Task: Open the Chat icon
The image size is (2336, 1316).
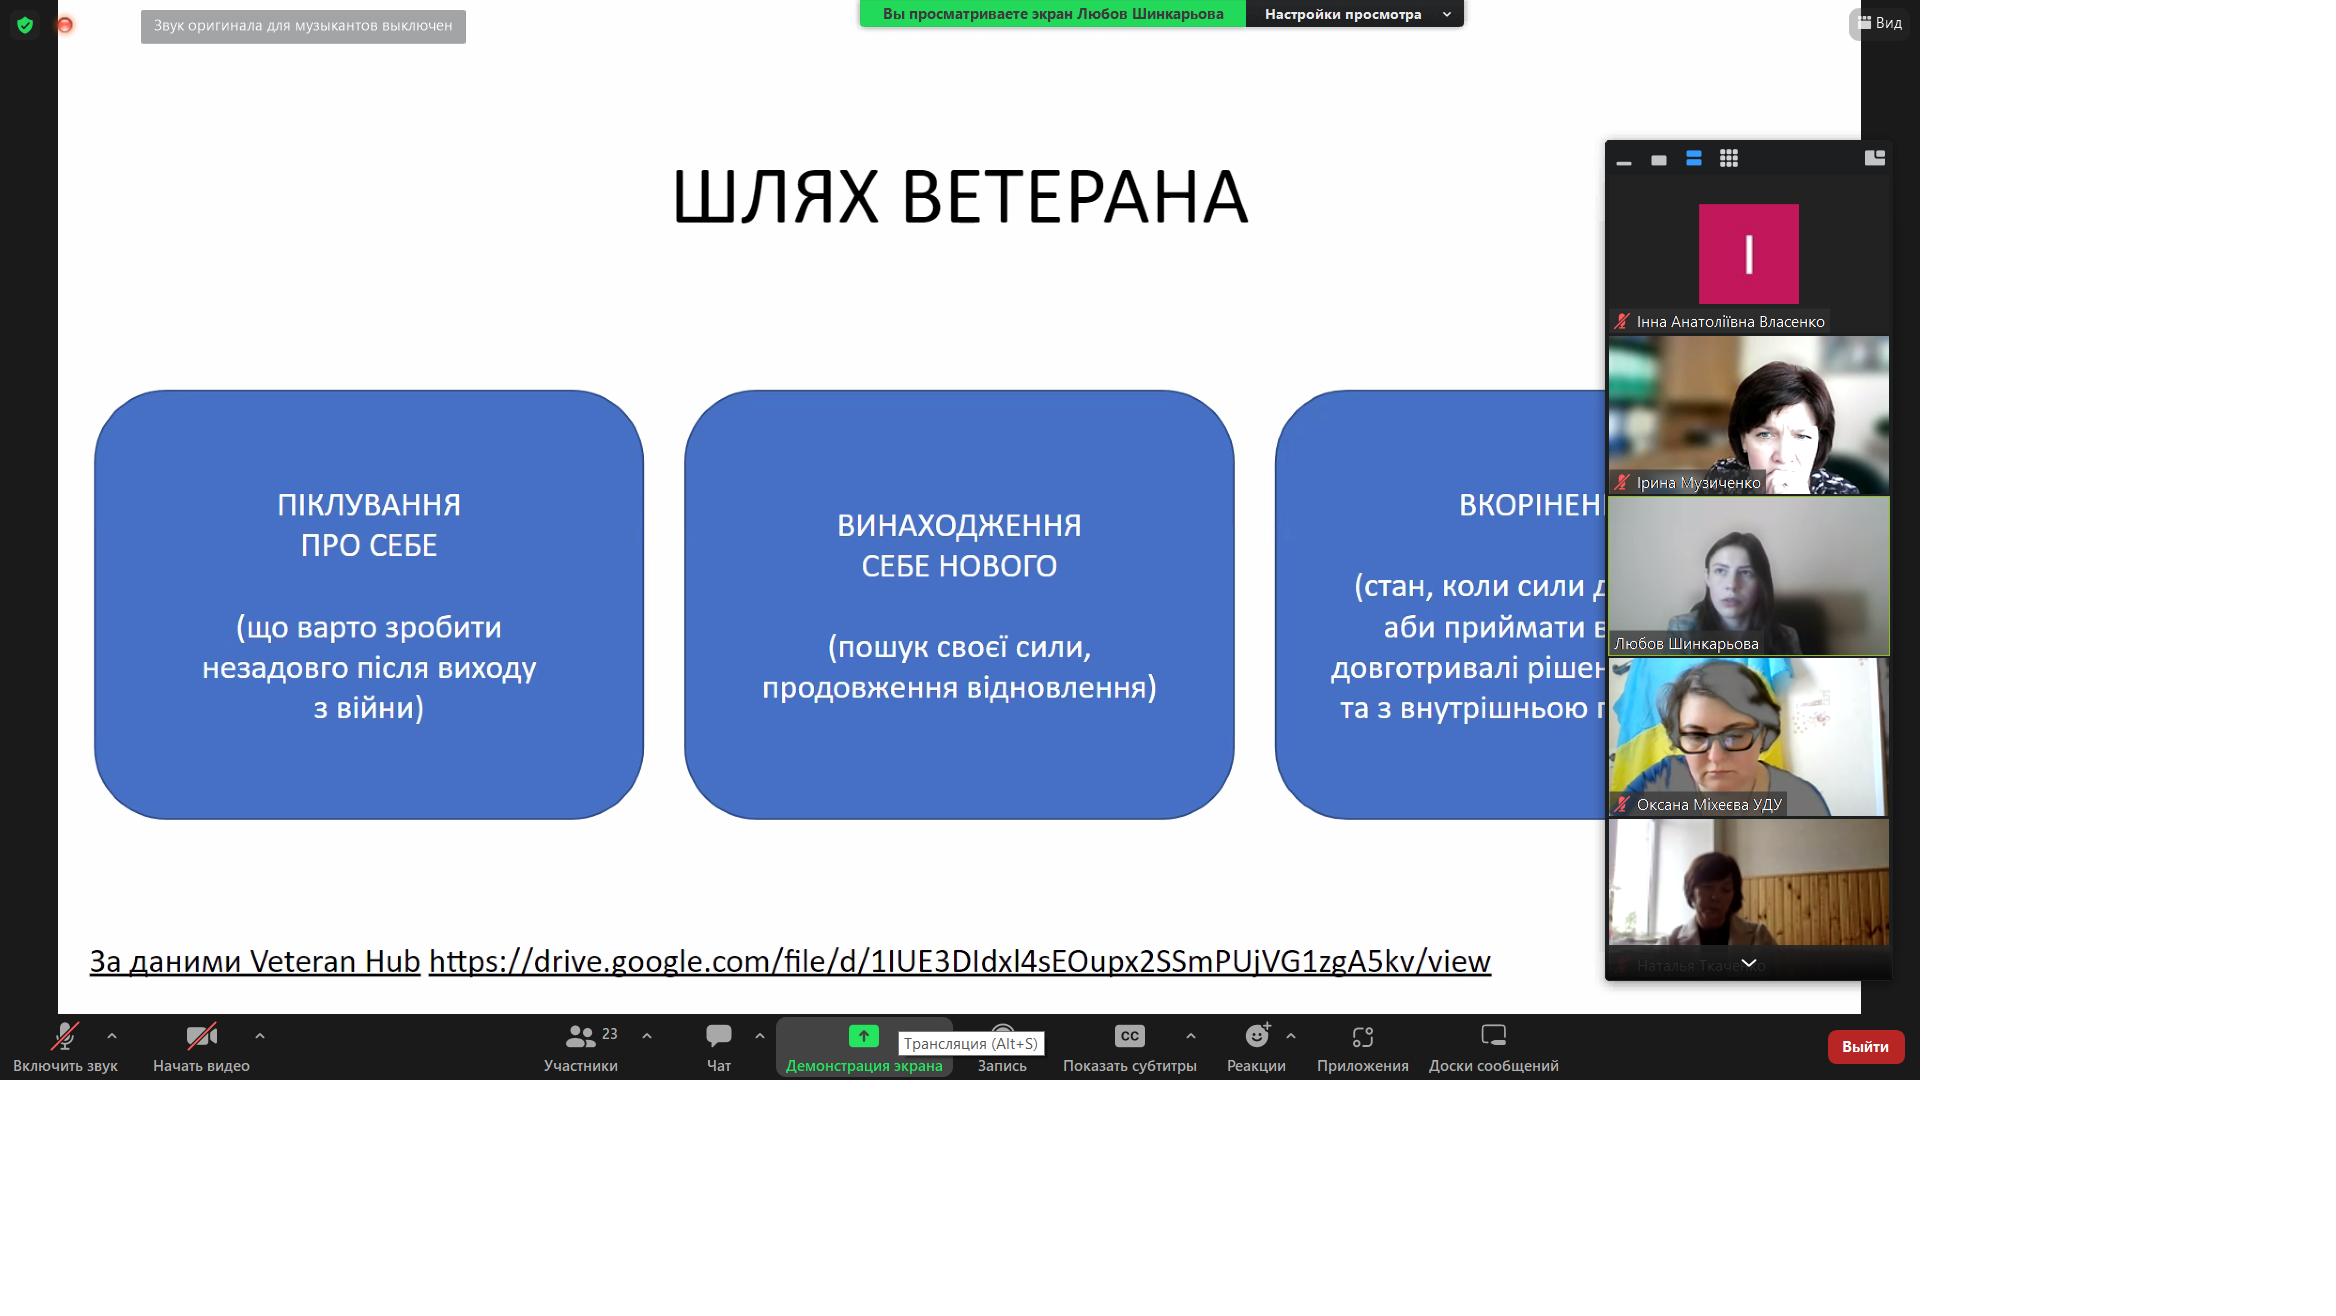Action: pos(718,1036)
